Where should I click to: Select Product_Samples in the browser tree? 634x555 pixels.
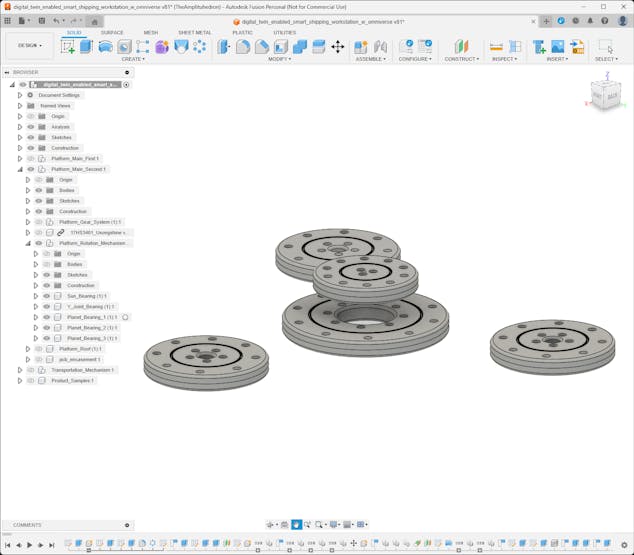72,380
